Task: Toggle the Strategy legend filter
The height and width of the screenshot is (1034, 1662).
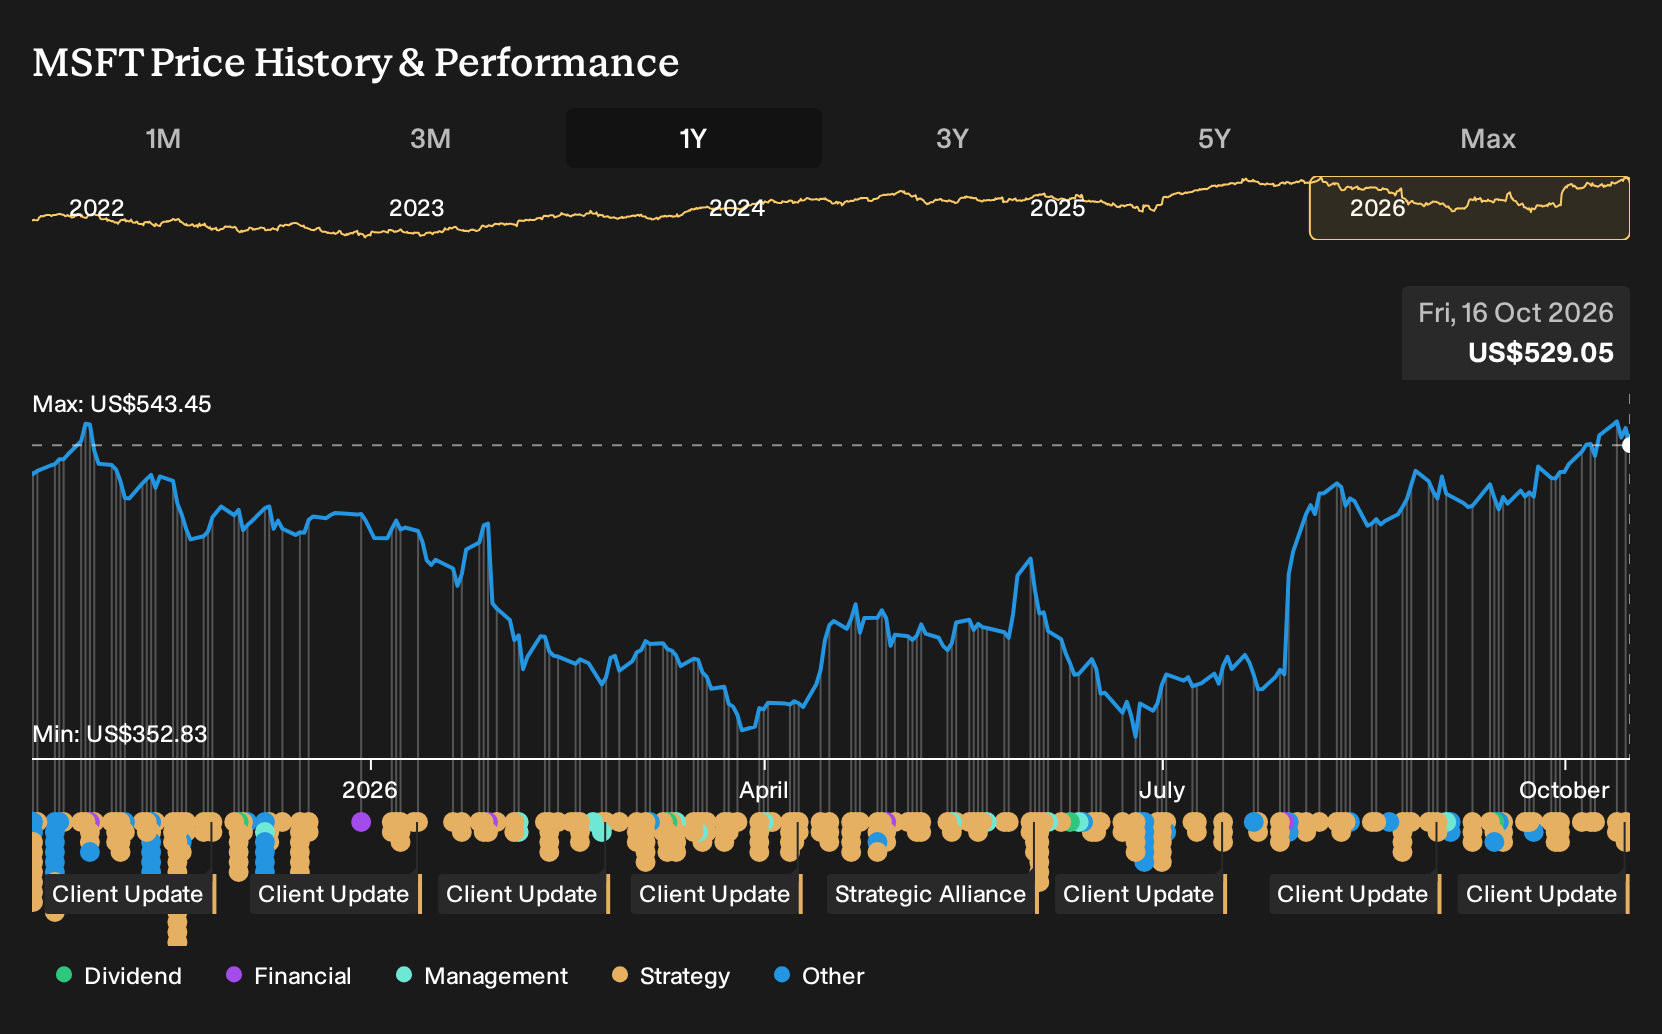Action: [671, 976]
